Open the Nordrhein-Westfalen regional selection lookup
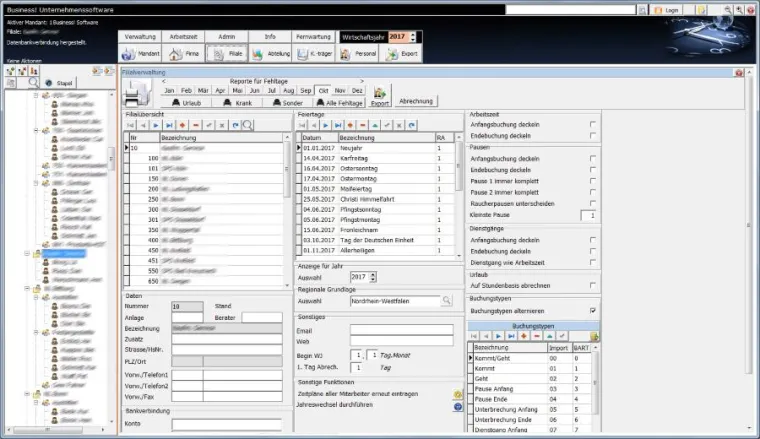 tap(447, 300)
